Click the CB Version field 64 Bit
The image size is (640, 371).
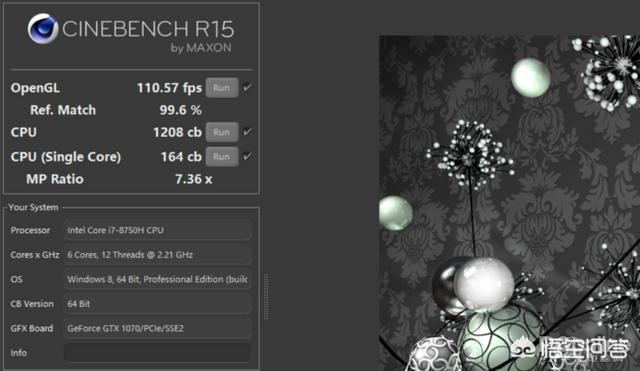157,304
